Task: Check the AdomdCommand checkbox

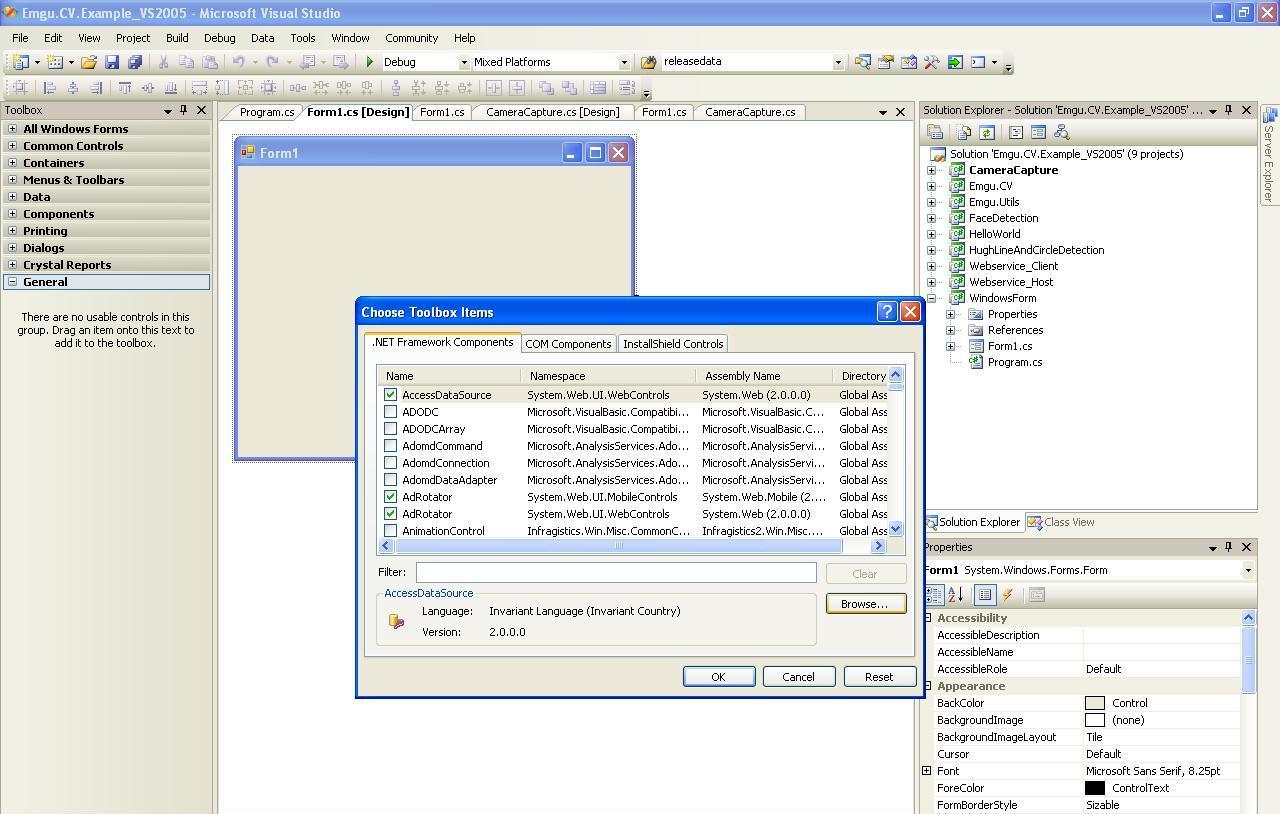Action: pos(390,446)
